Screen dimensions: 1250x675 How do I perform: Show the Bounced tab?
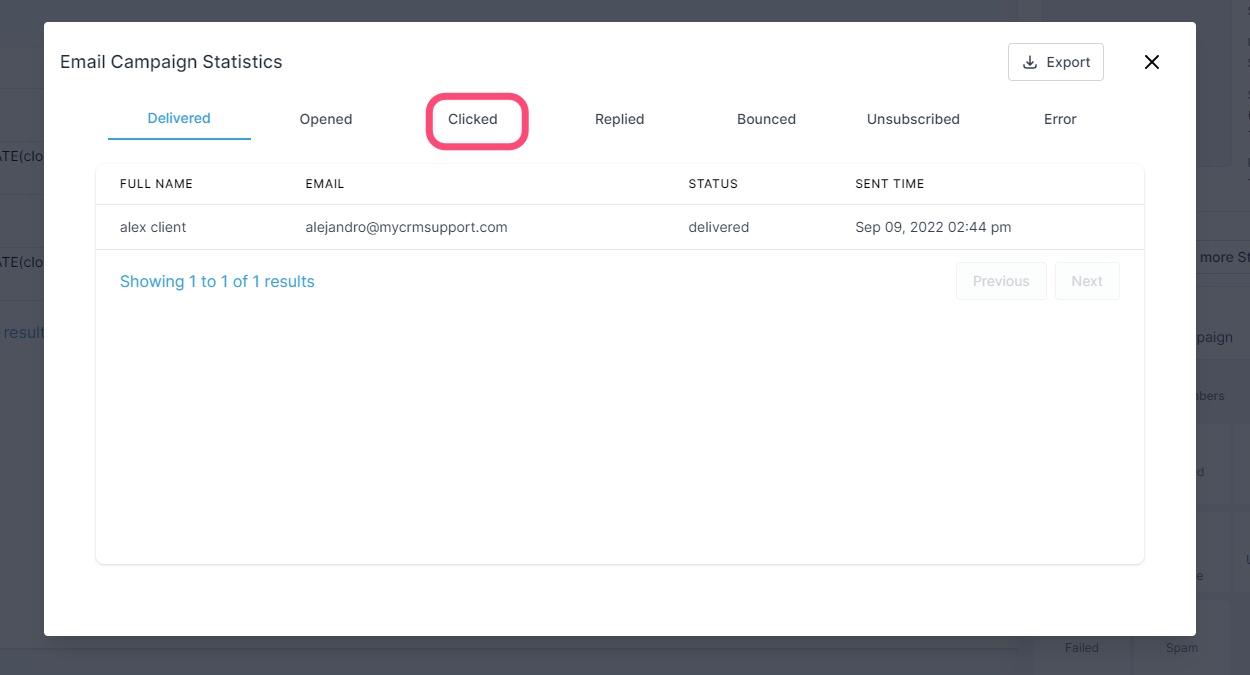click(x=767, y=119)
